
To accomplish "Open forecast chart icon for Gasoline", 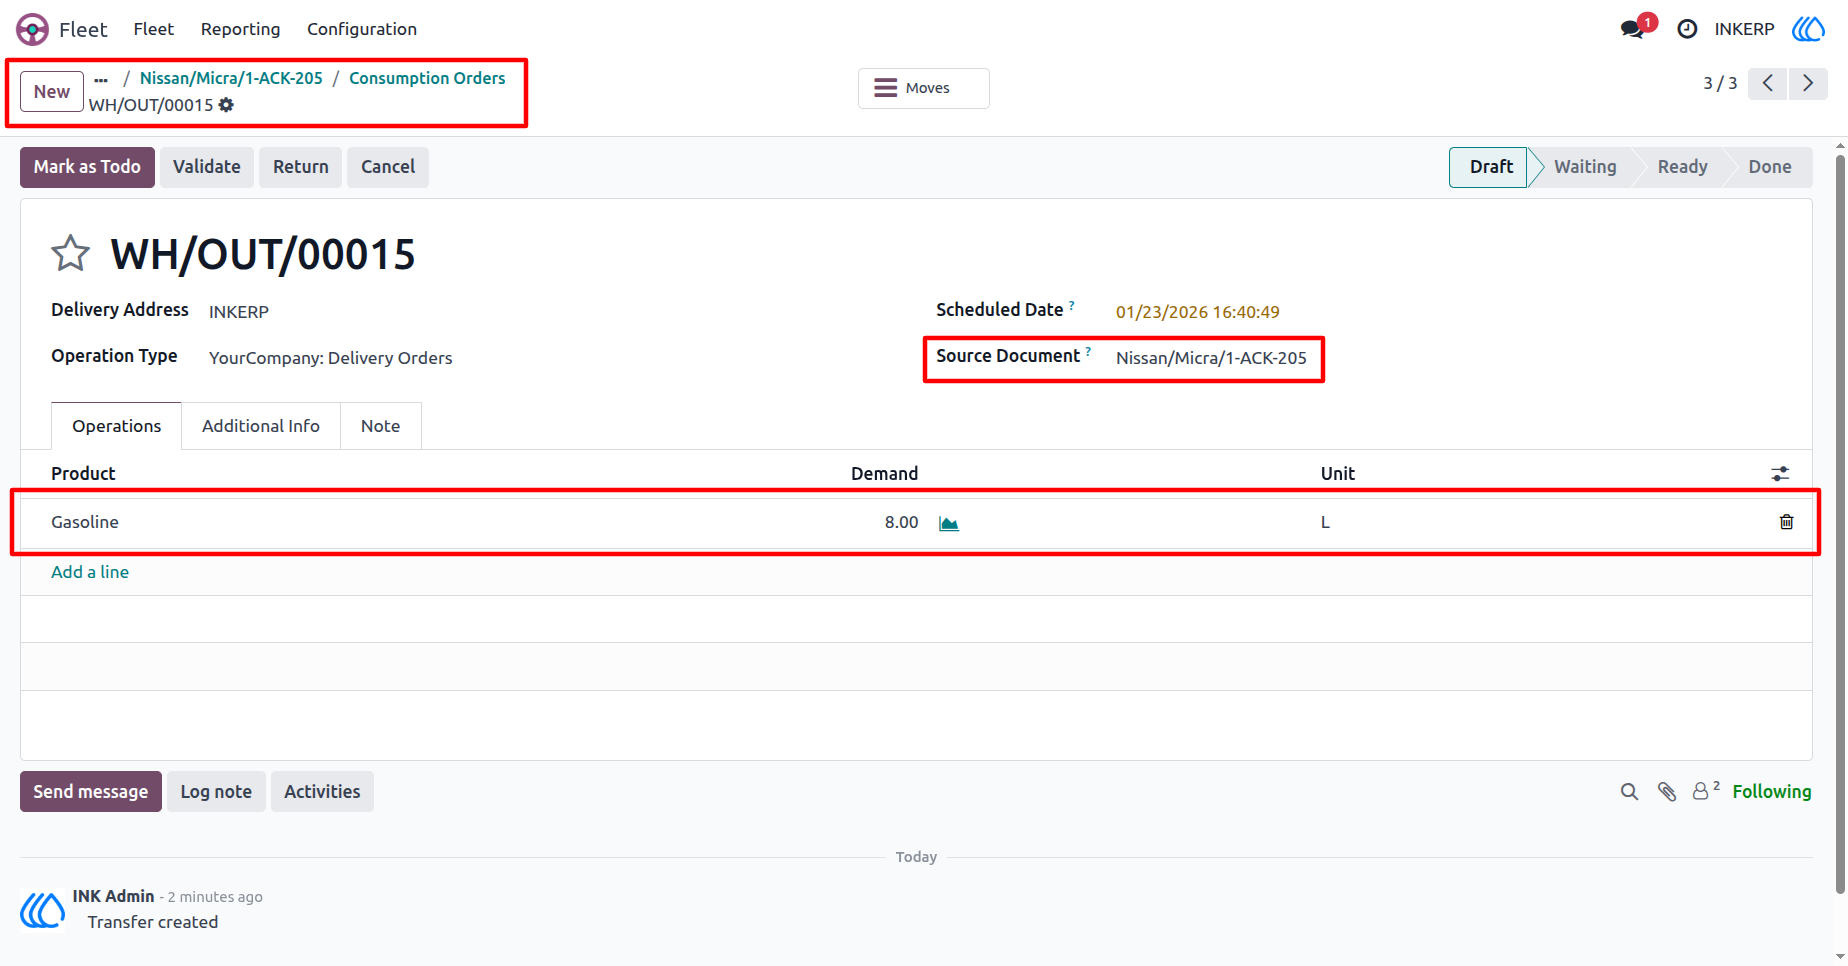I will (949, 523).
